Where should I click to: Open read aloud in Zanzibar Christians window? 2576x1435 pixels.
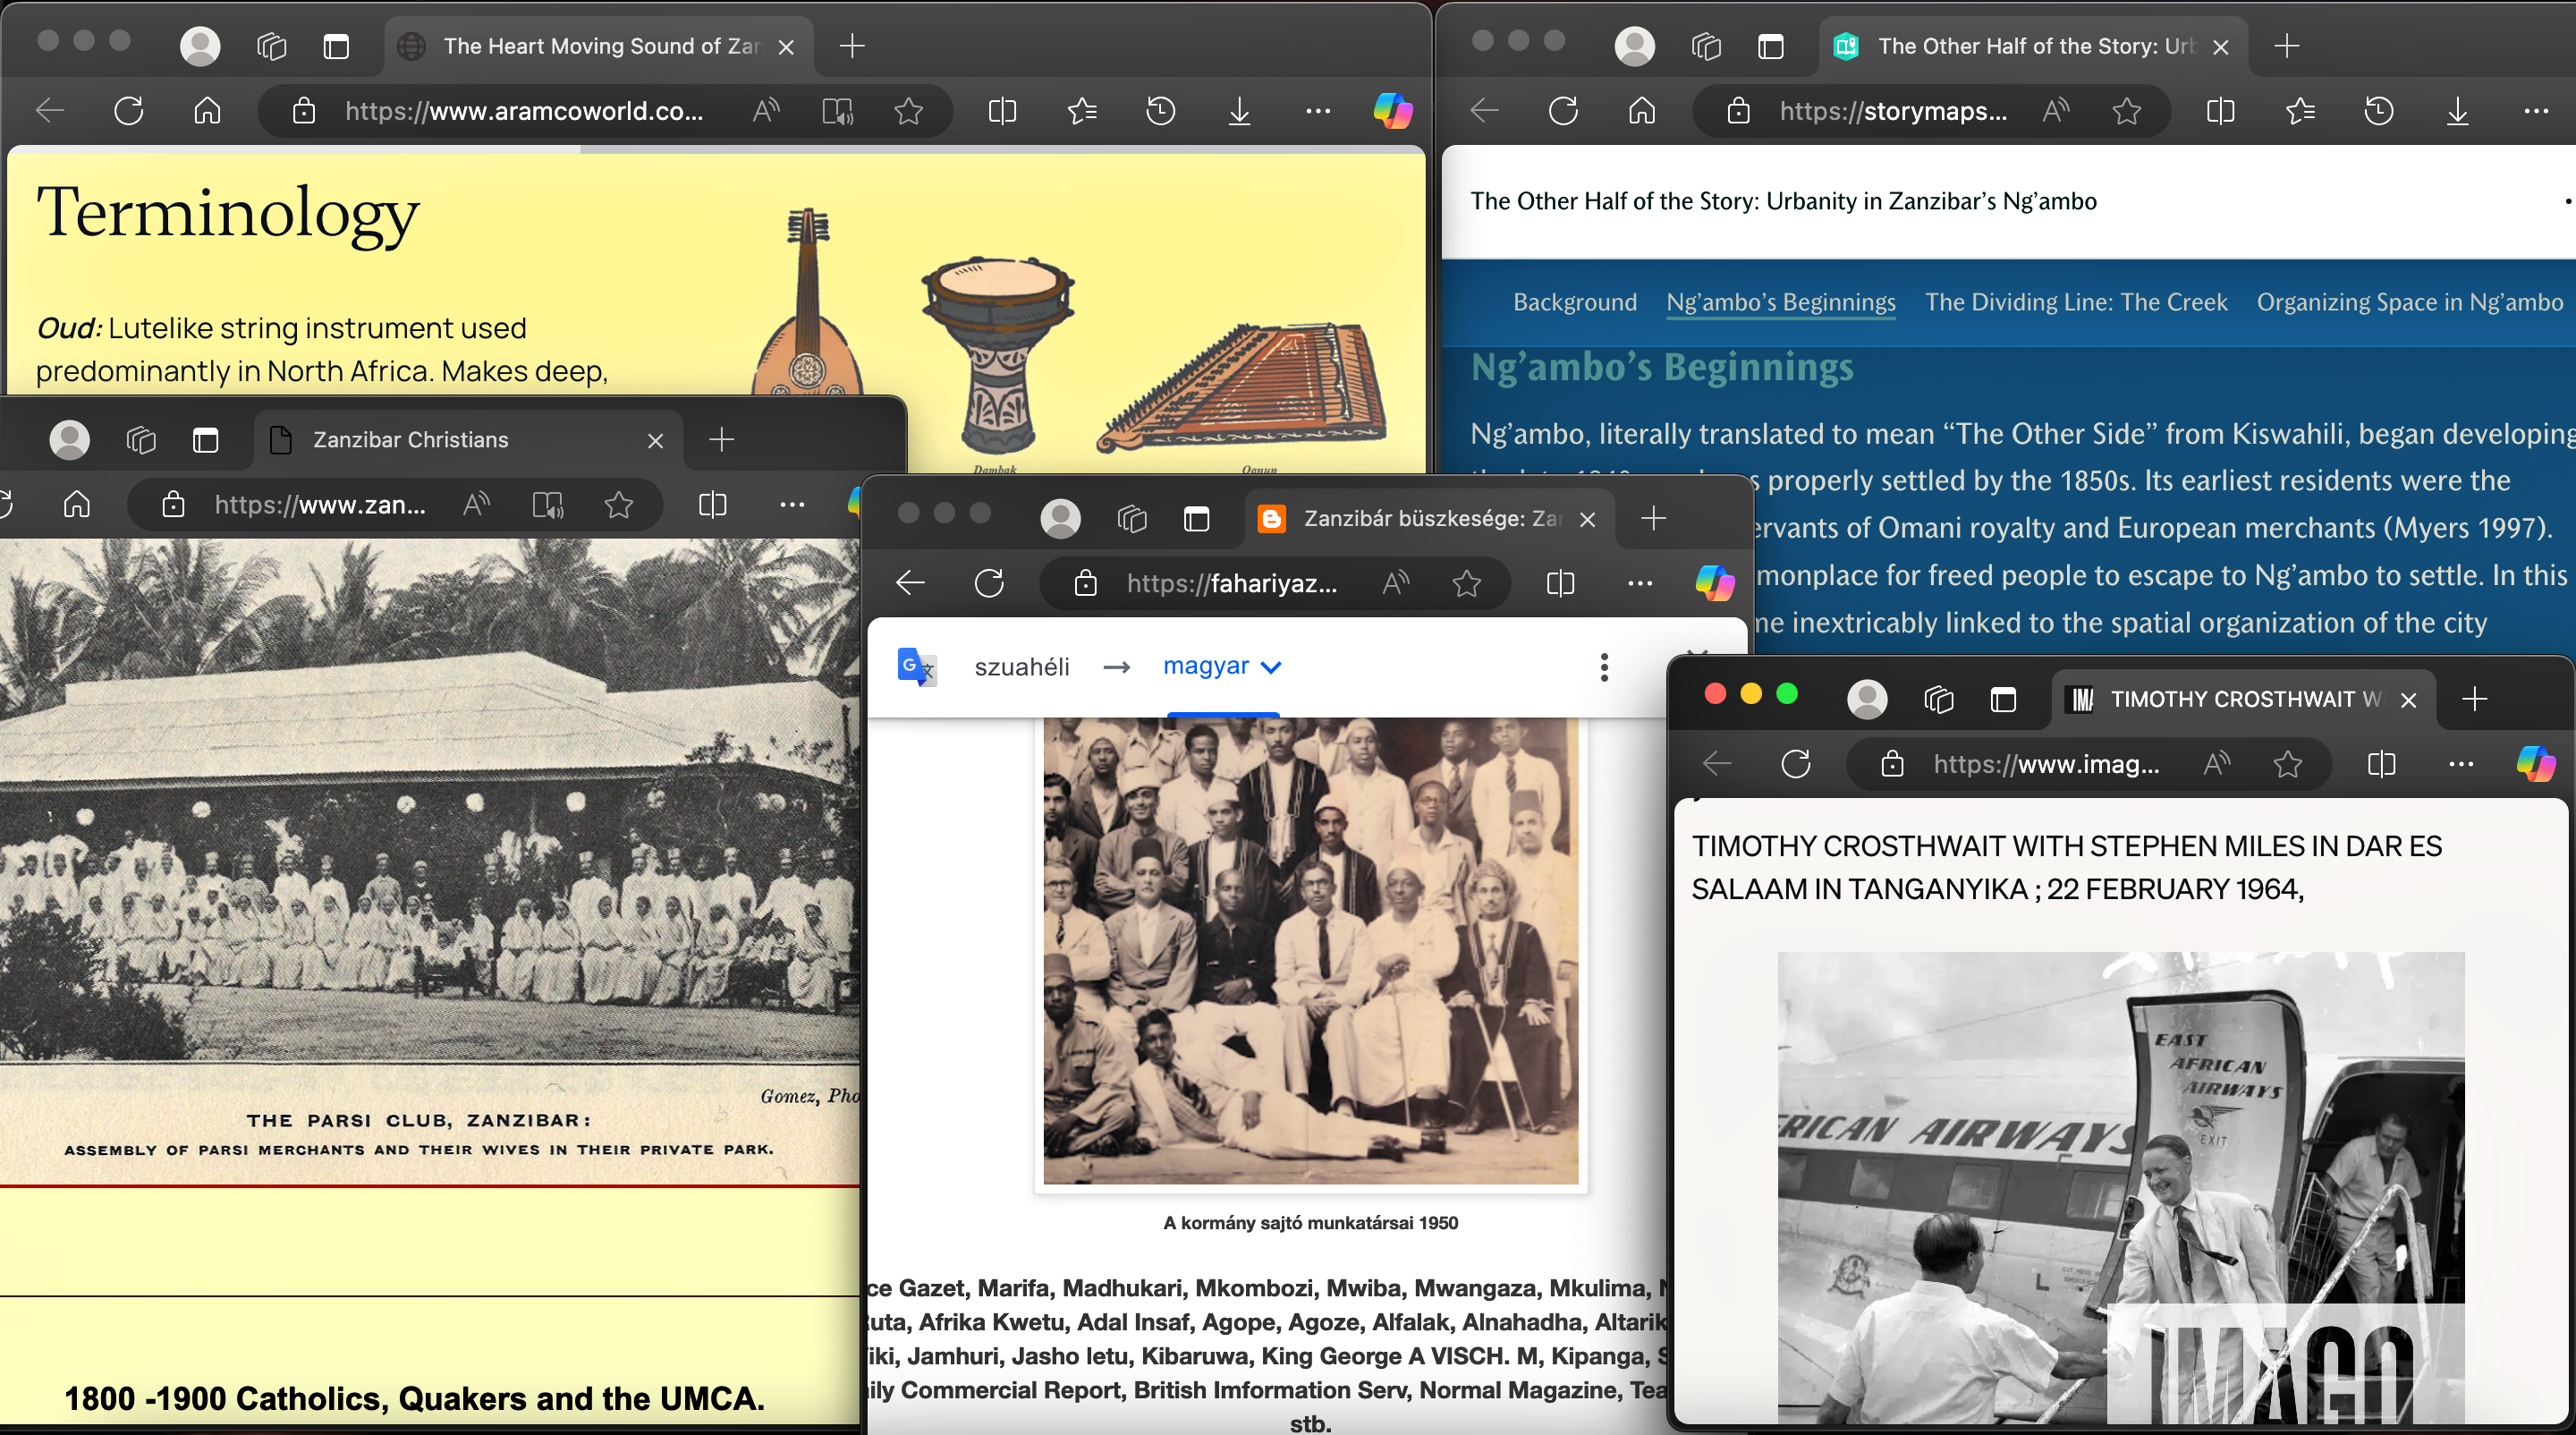click(x=476, y=504)
